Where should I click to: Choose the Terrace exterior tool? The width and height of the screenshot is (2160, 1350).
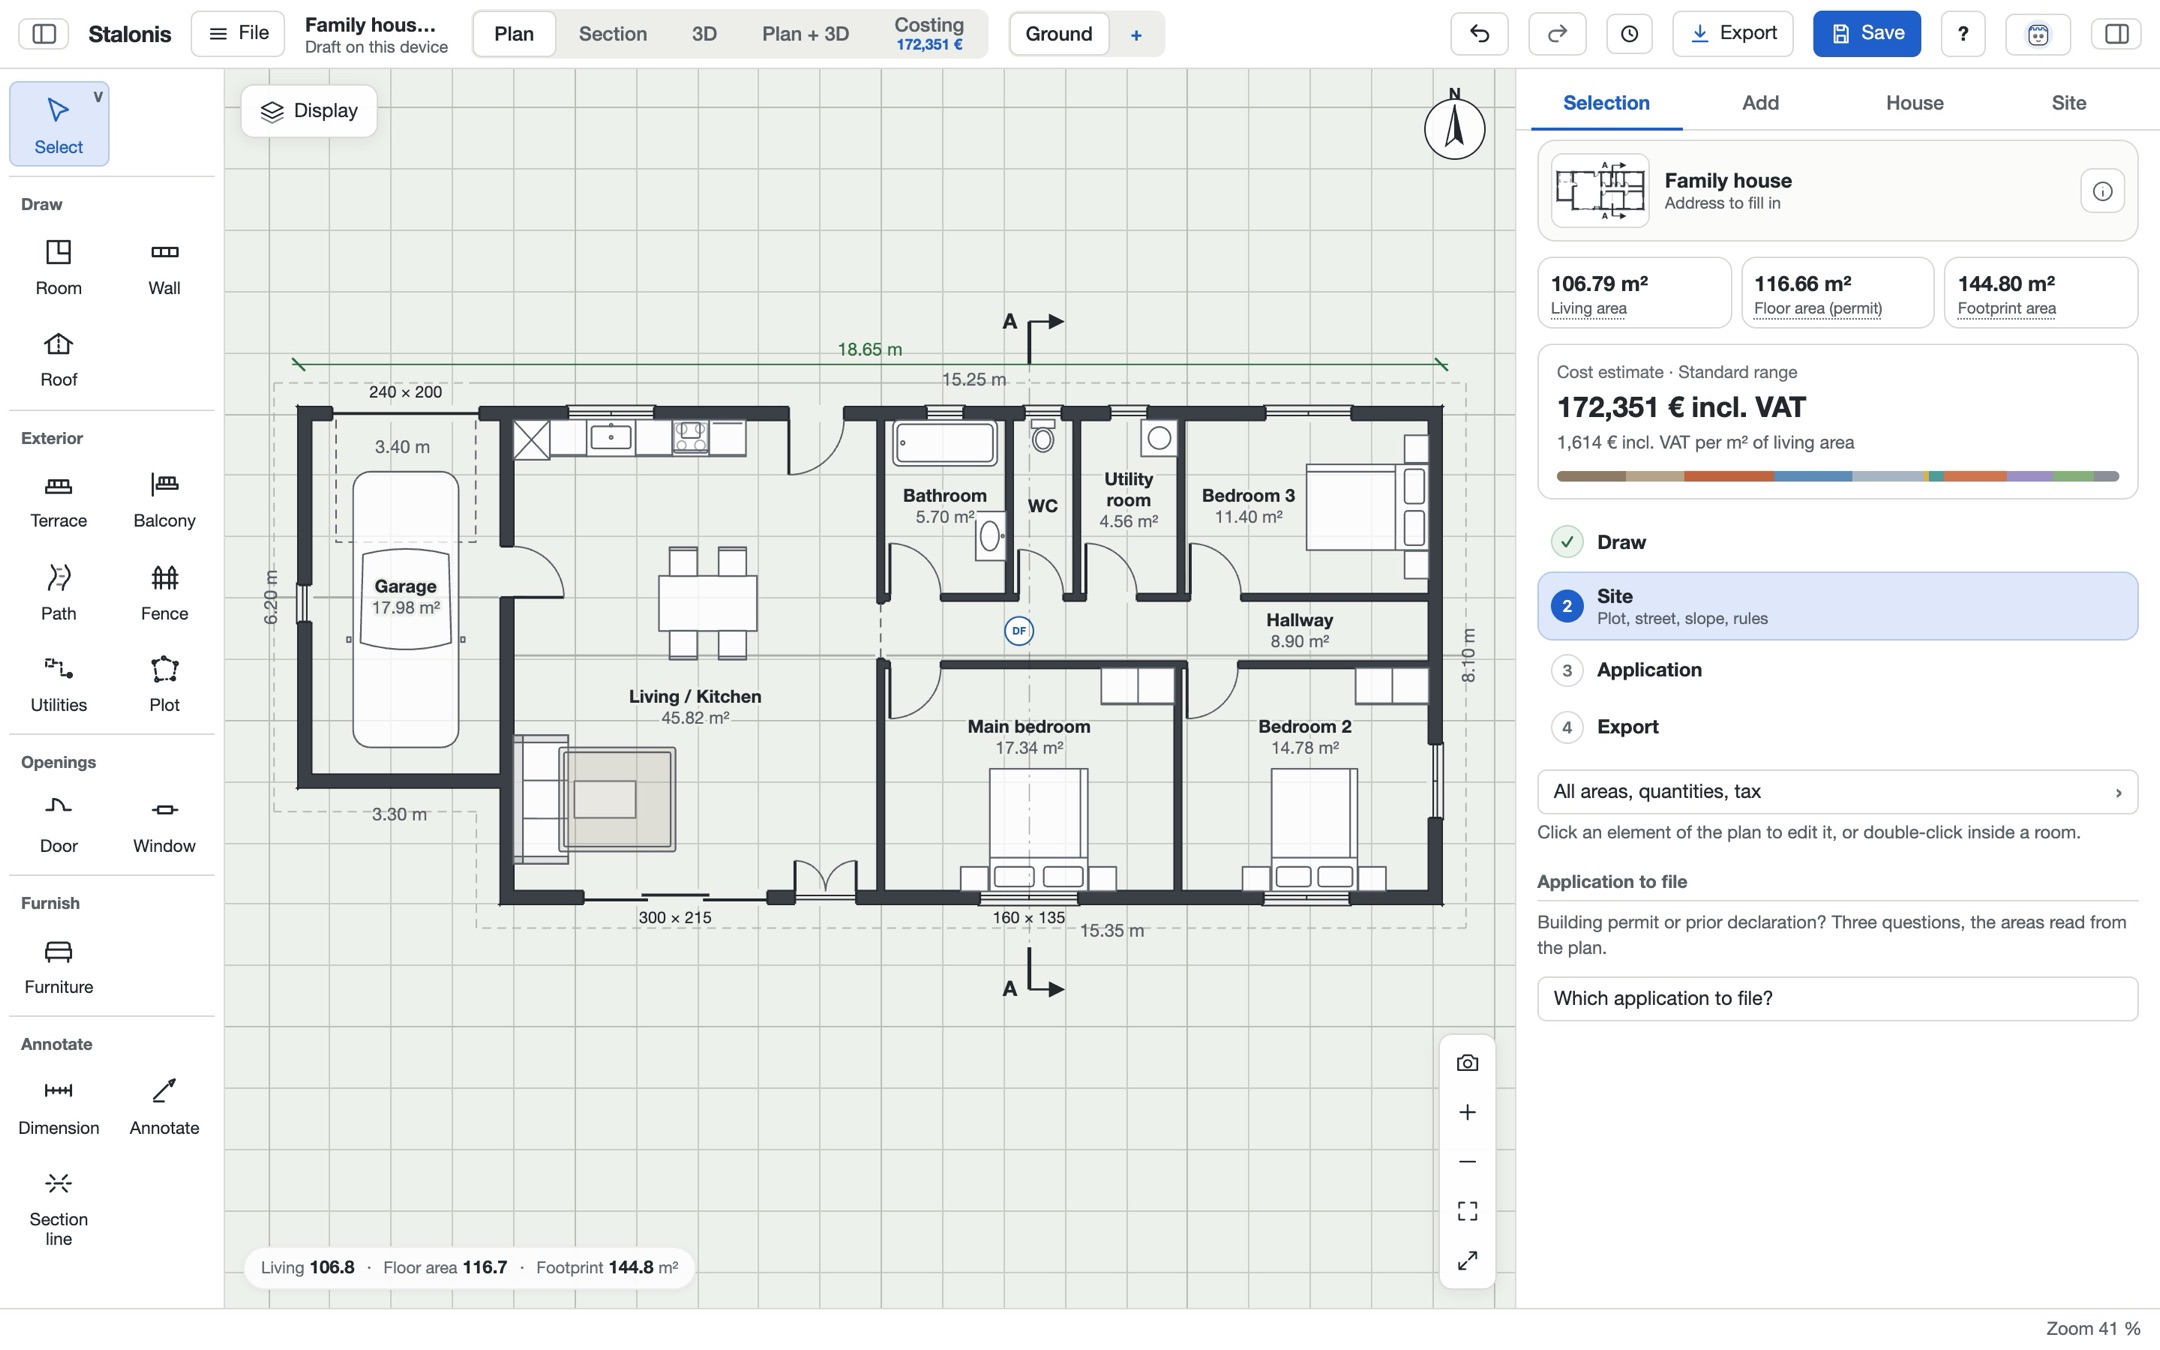tap(58, 500)
